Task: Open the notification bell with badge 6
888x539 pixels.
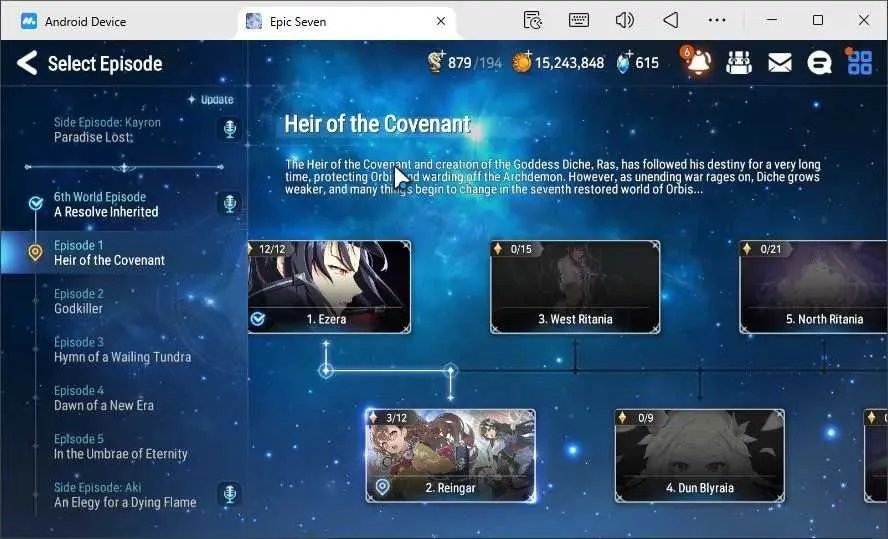Action: point(698,61)
